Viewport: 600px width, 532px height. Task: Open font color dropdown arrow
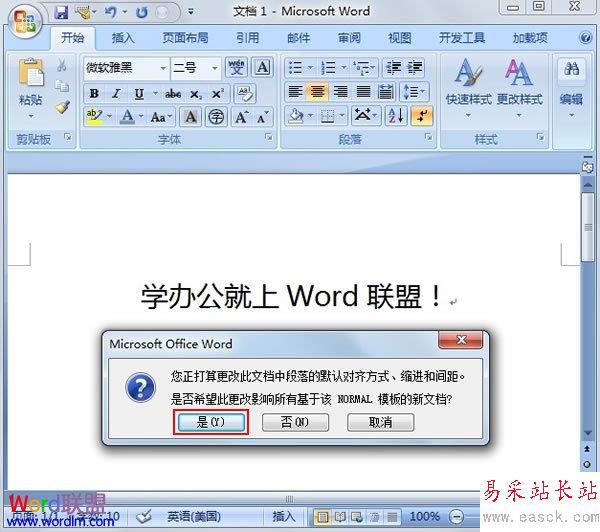point(141,116)
